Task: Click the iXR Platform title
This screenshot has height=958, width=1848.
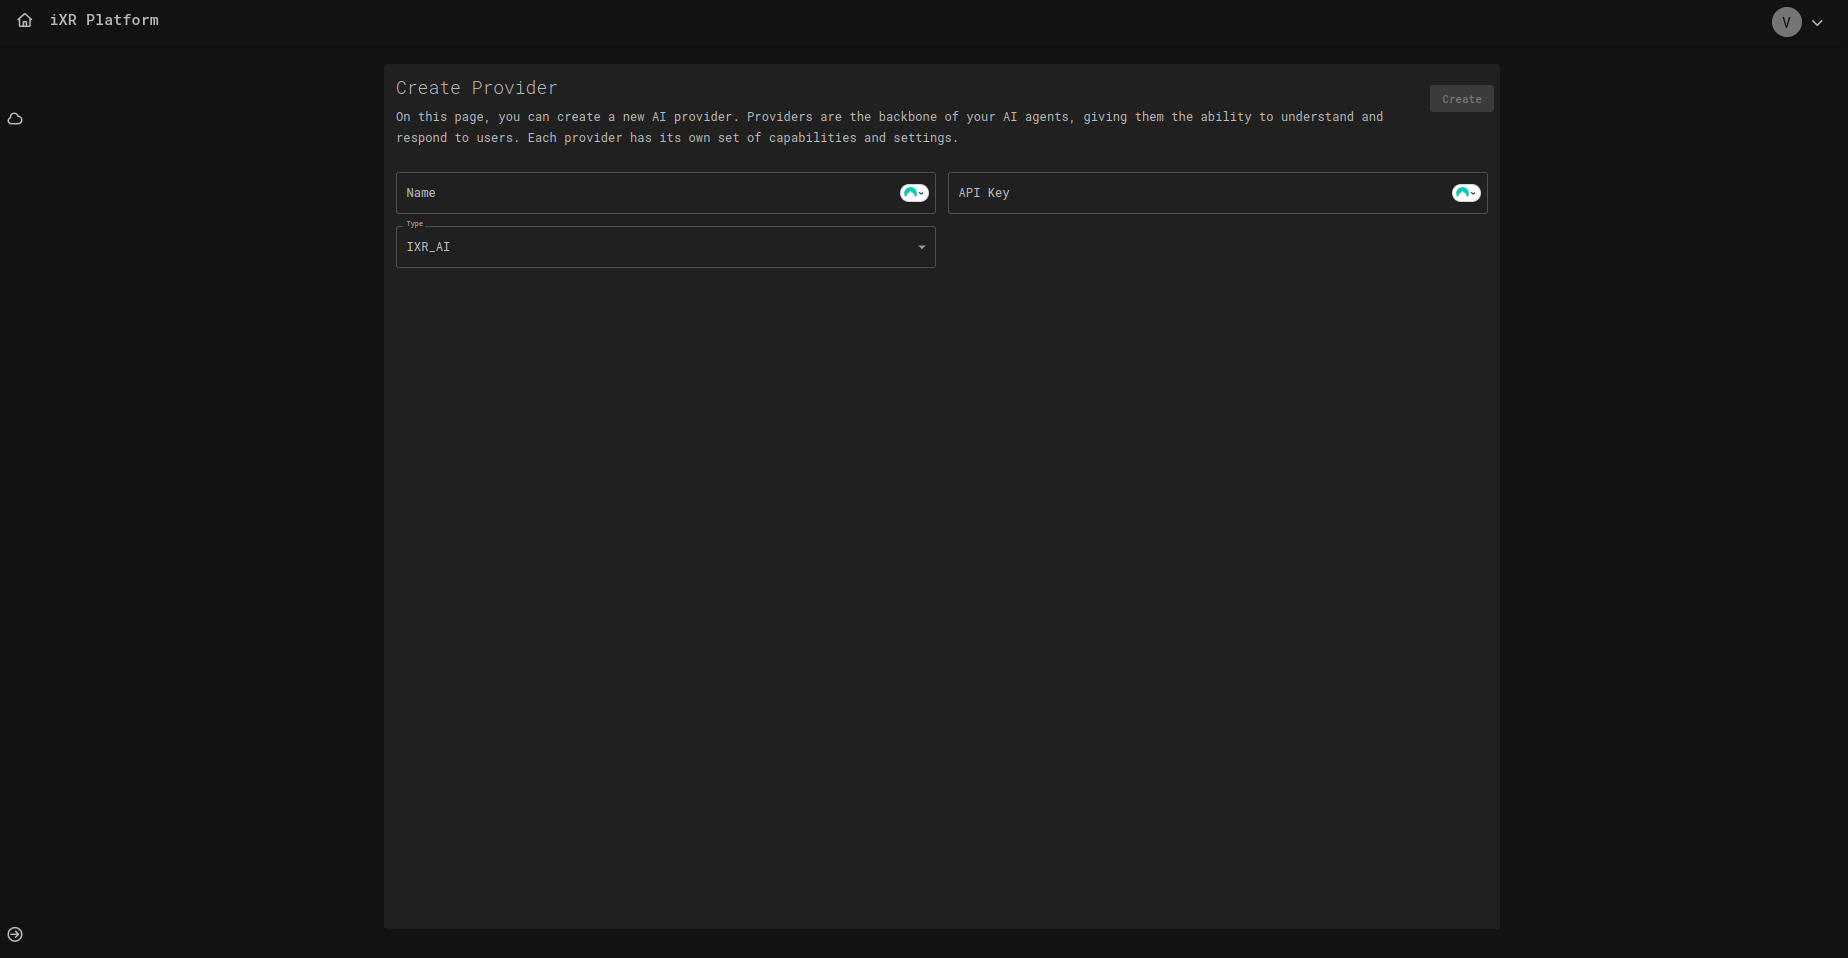Action: (x=104, y=20)
